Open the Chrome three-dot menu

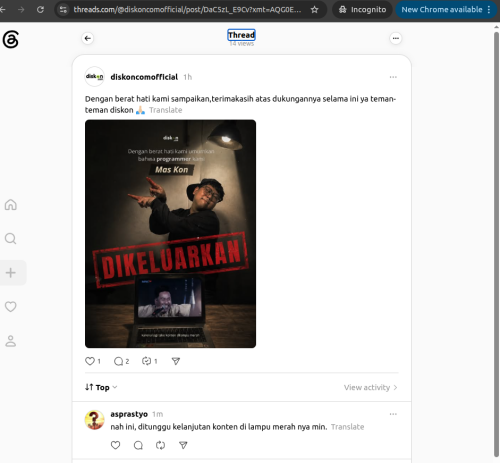click(x=489, y=10)
